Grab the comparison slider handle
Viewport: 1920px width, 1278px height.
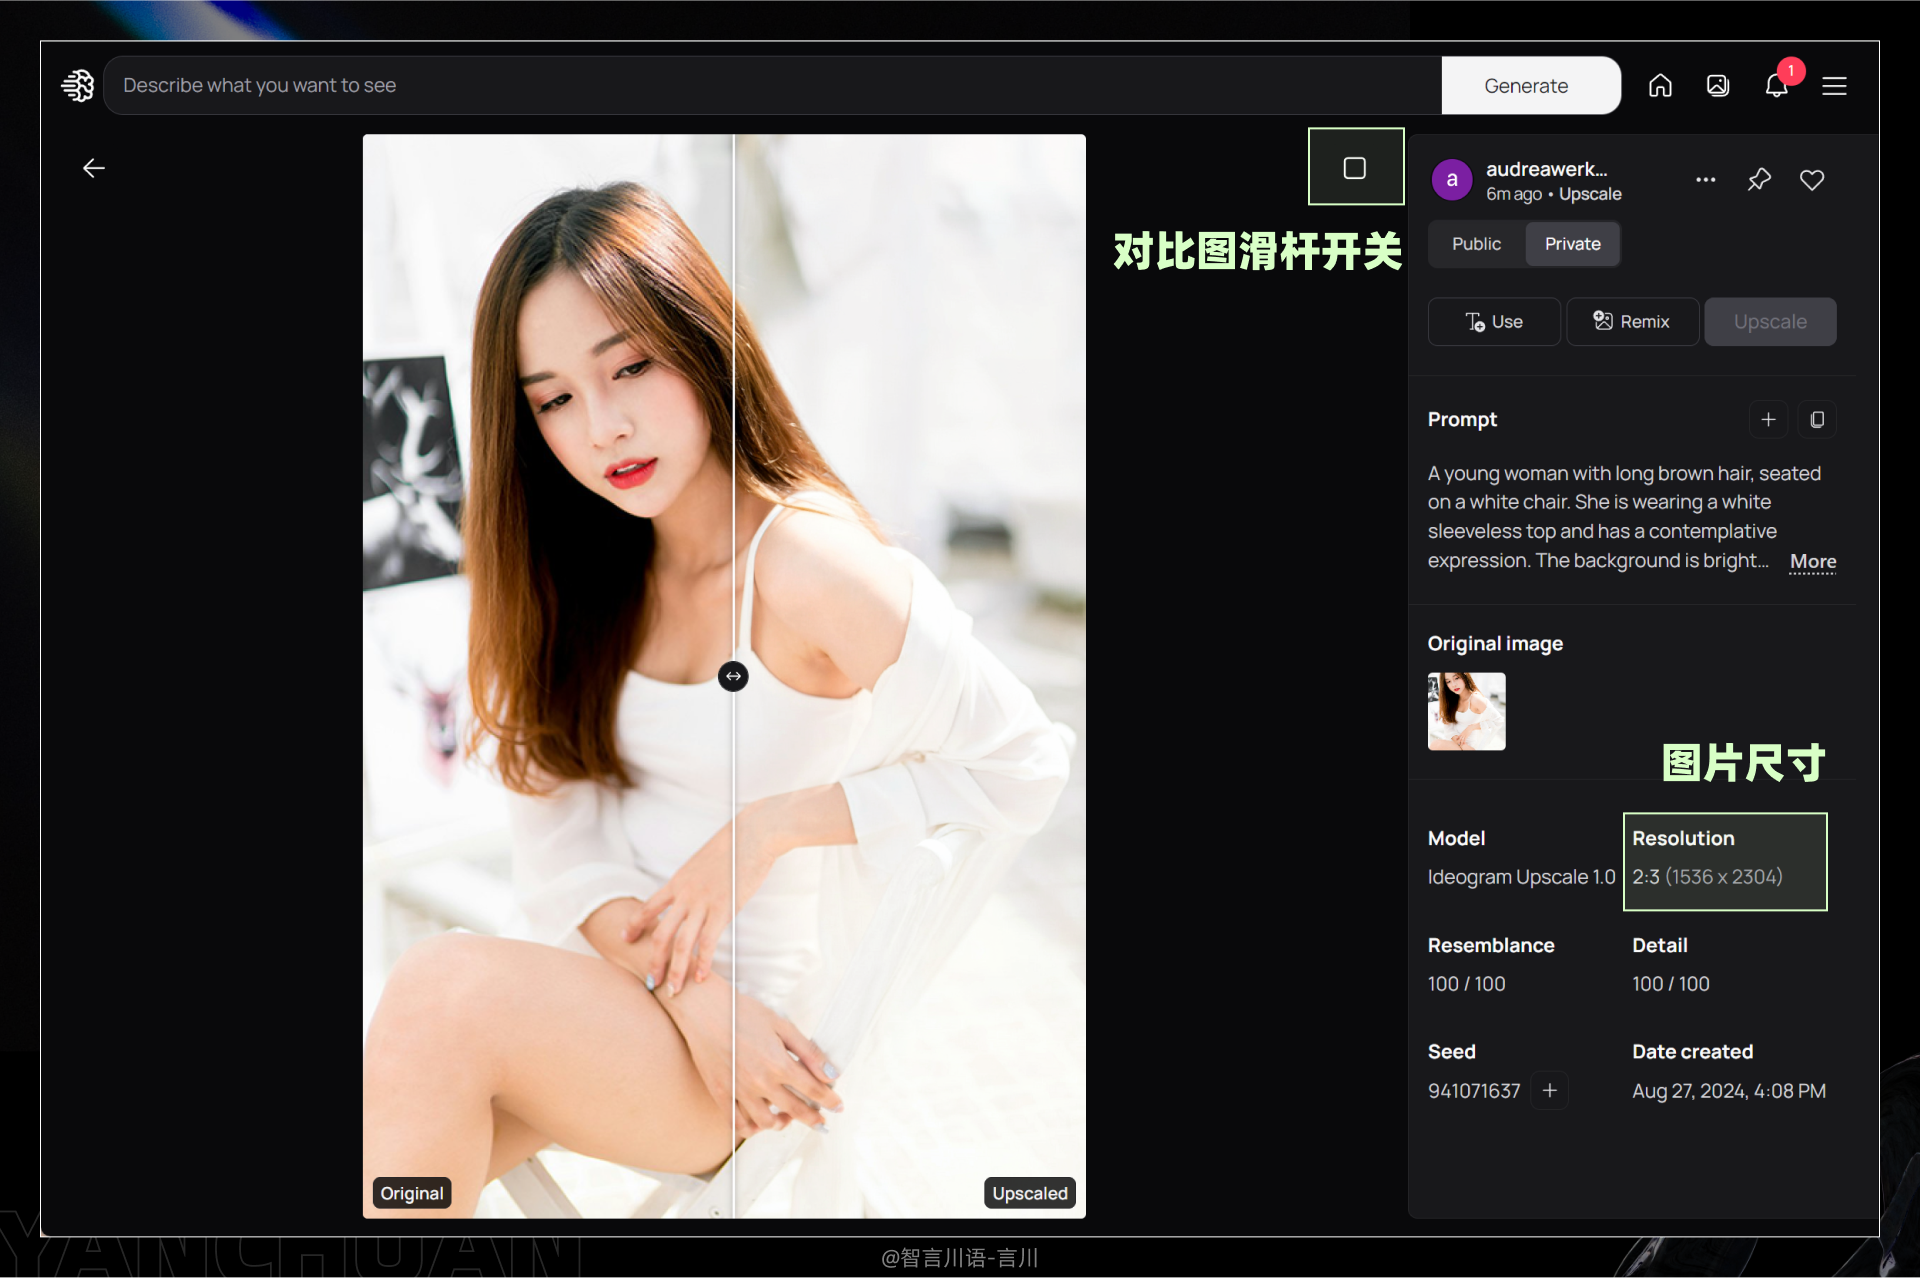(733, 677)
